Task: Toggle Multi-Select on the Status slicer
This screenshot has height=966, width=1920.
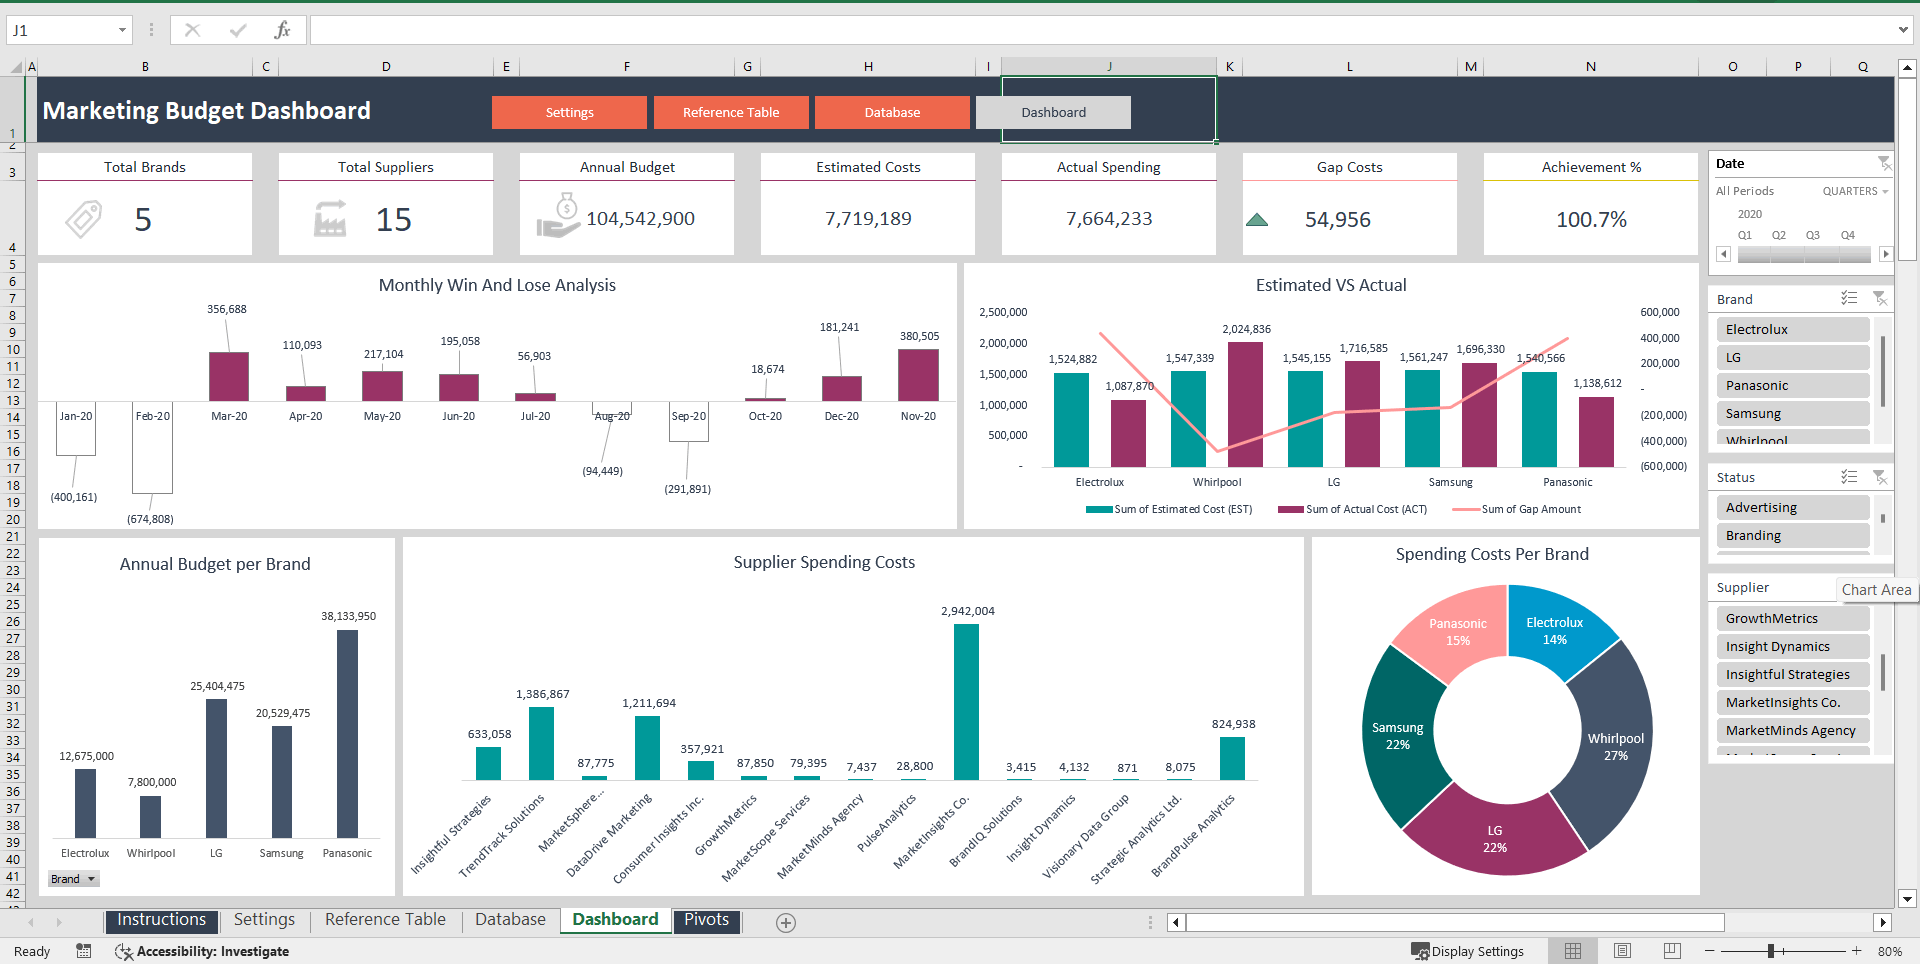Action: pos(1849,477)
